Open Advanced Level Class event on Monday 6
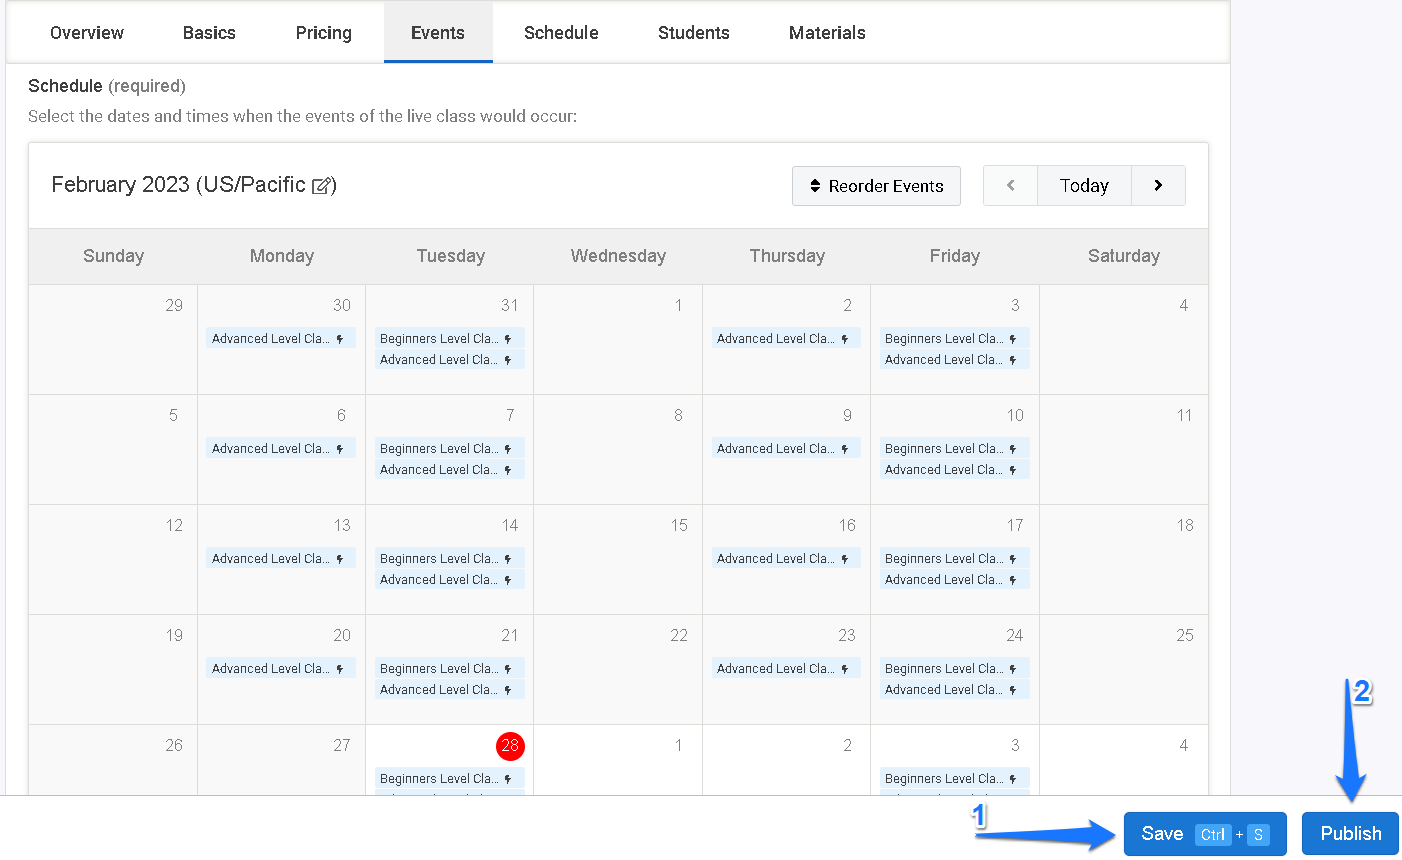The height and width of the screenshot is (860, 1402). click(x=281, y=449)
